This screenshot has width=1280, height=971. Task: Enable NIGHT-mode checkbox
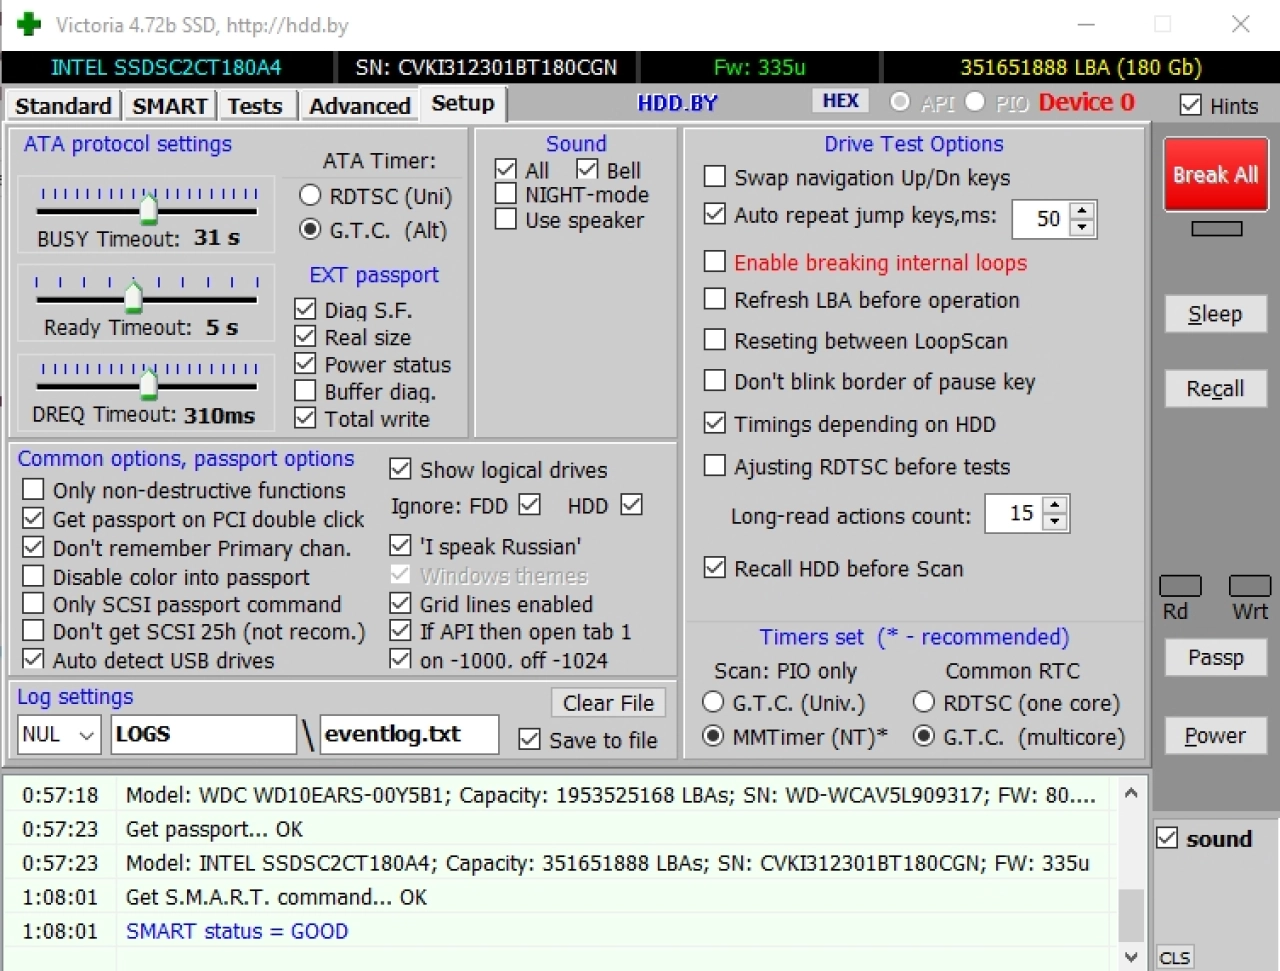pos(506,194)
